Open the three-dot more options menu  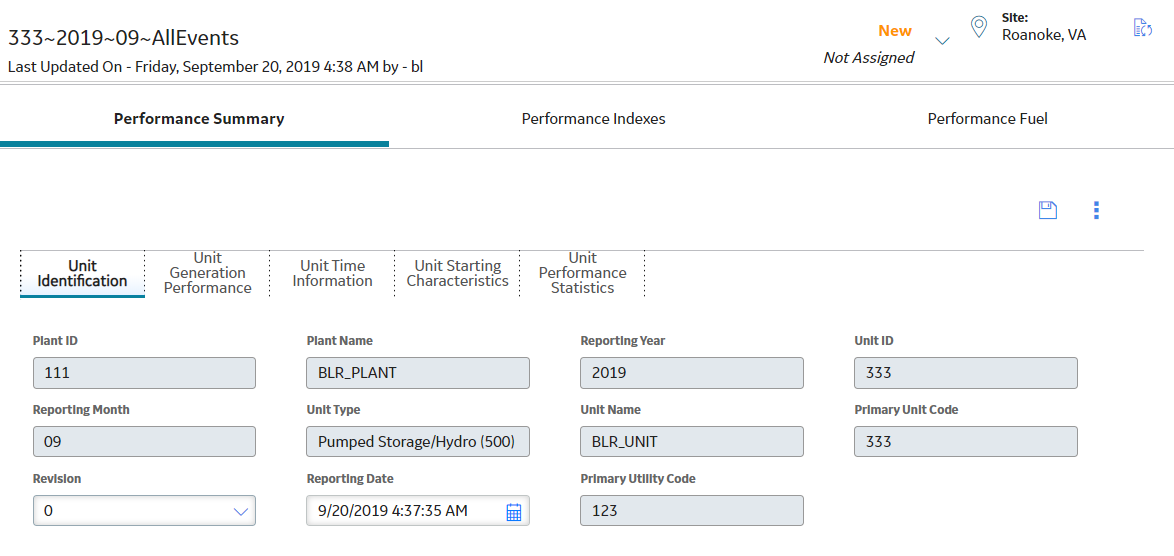(1096, 210)
